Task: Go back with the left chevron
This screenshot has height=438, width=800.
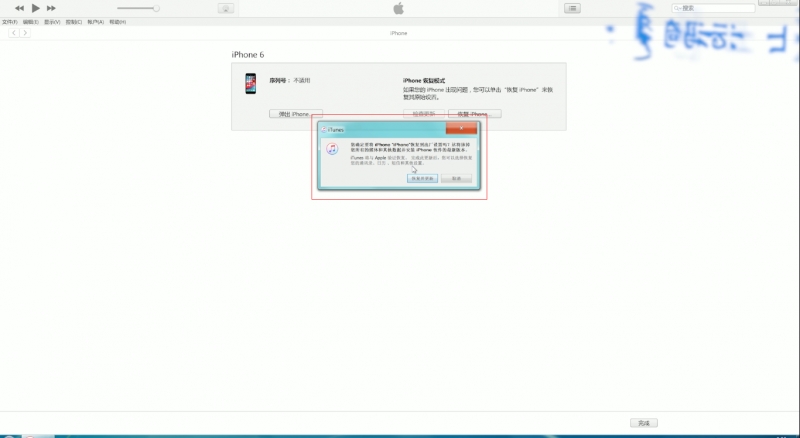Action: [14, 33]
